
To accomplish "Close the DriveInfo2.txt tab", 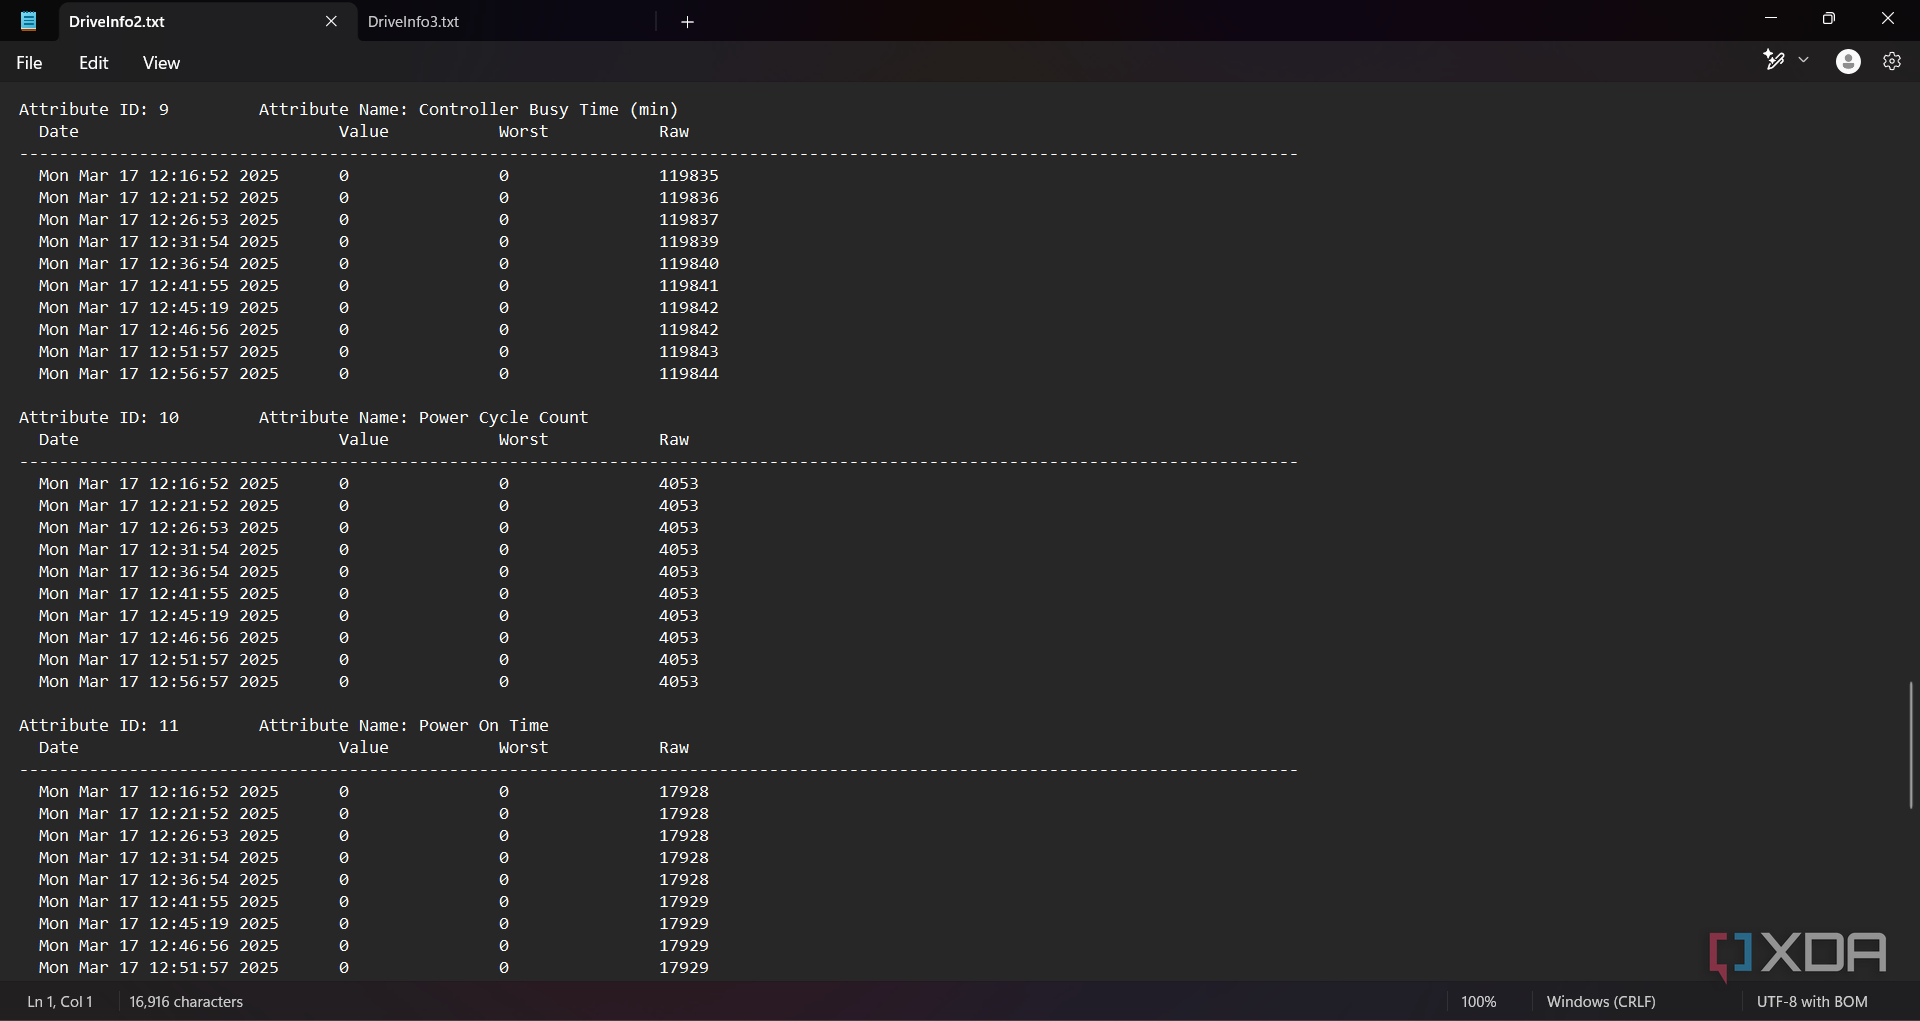I will 331,21.
